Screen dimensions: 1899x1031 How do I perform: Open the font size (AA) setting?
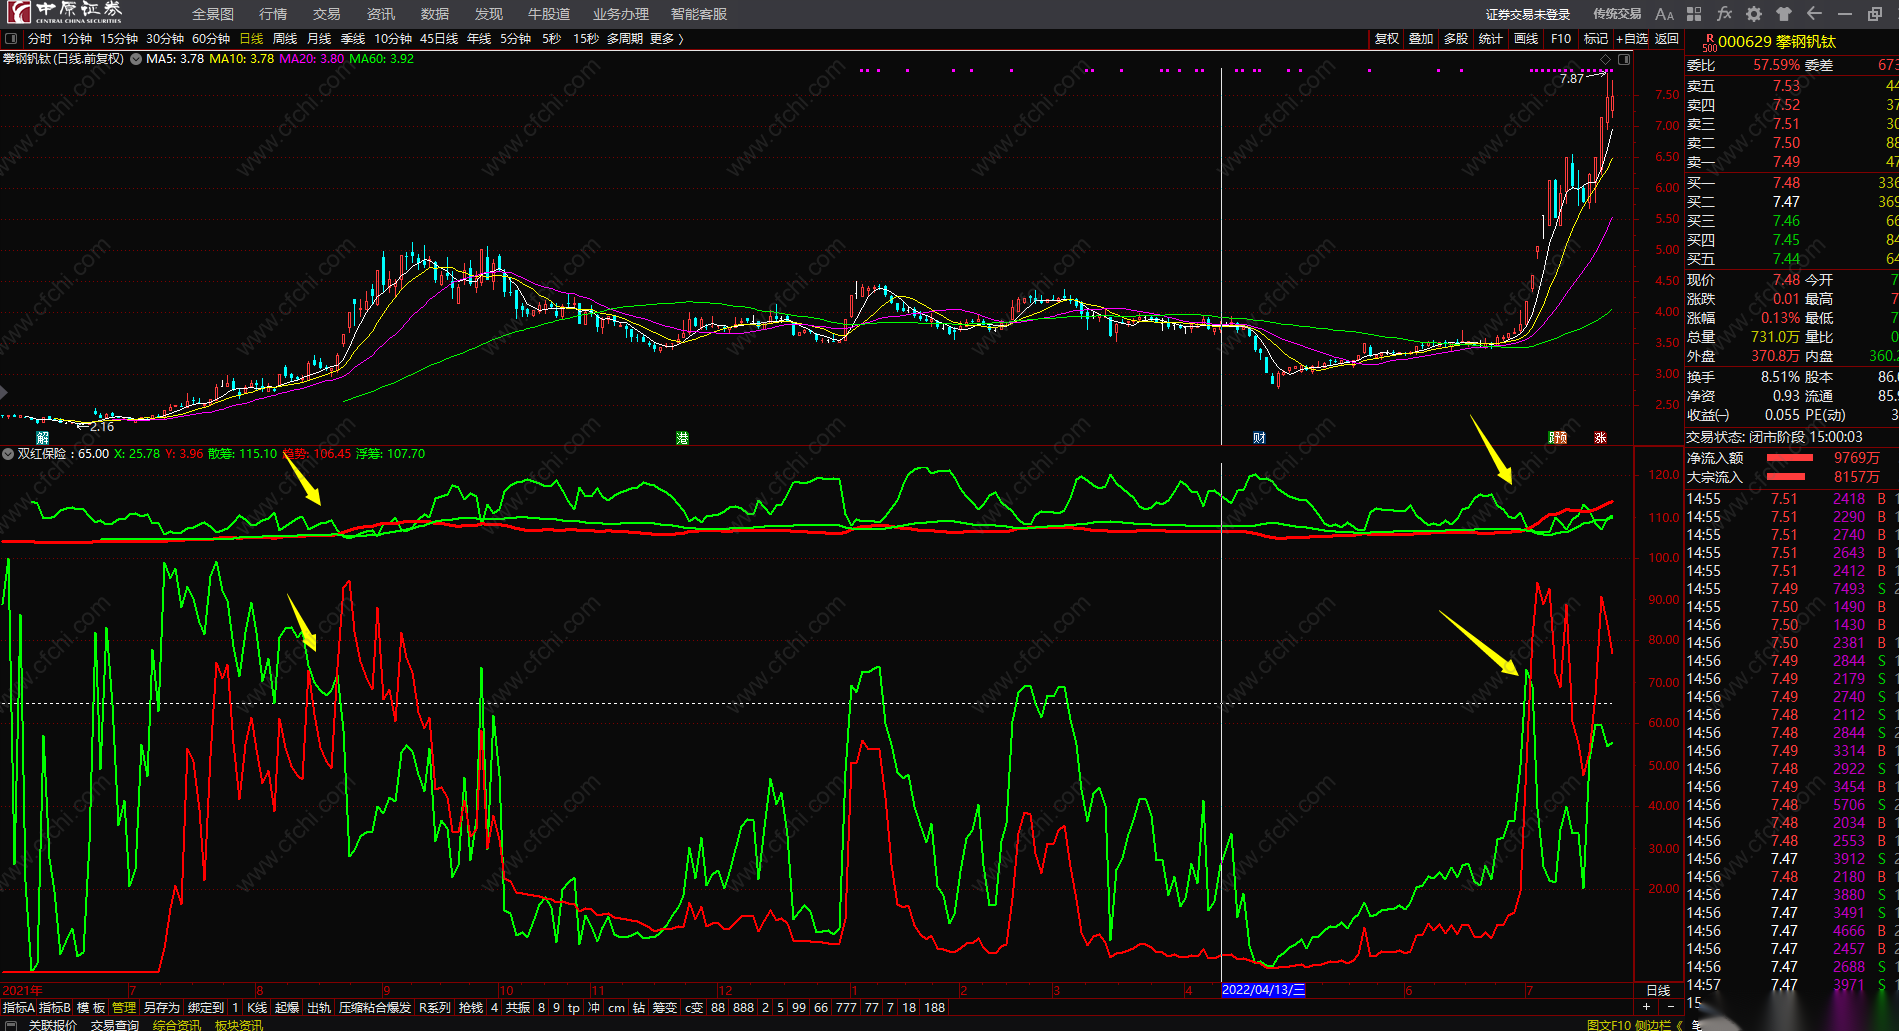[1664, 14]
